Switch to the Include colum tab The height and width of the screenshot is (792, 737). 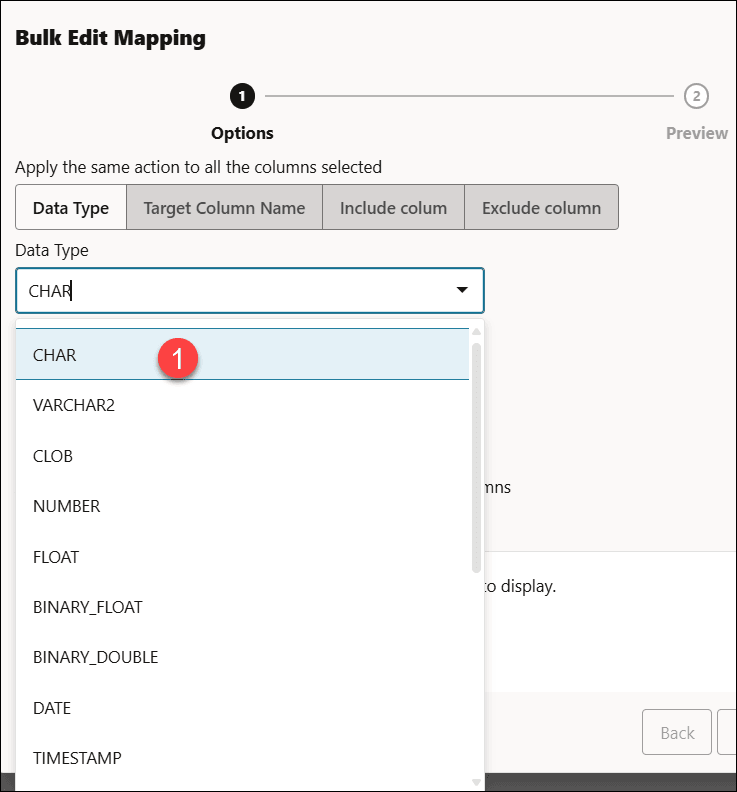[393, 208]
